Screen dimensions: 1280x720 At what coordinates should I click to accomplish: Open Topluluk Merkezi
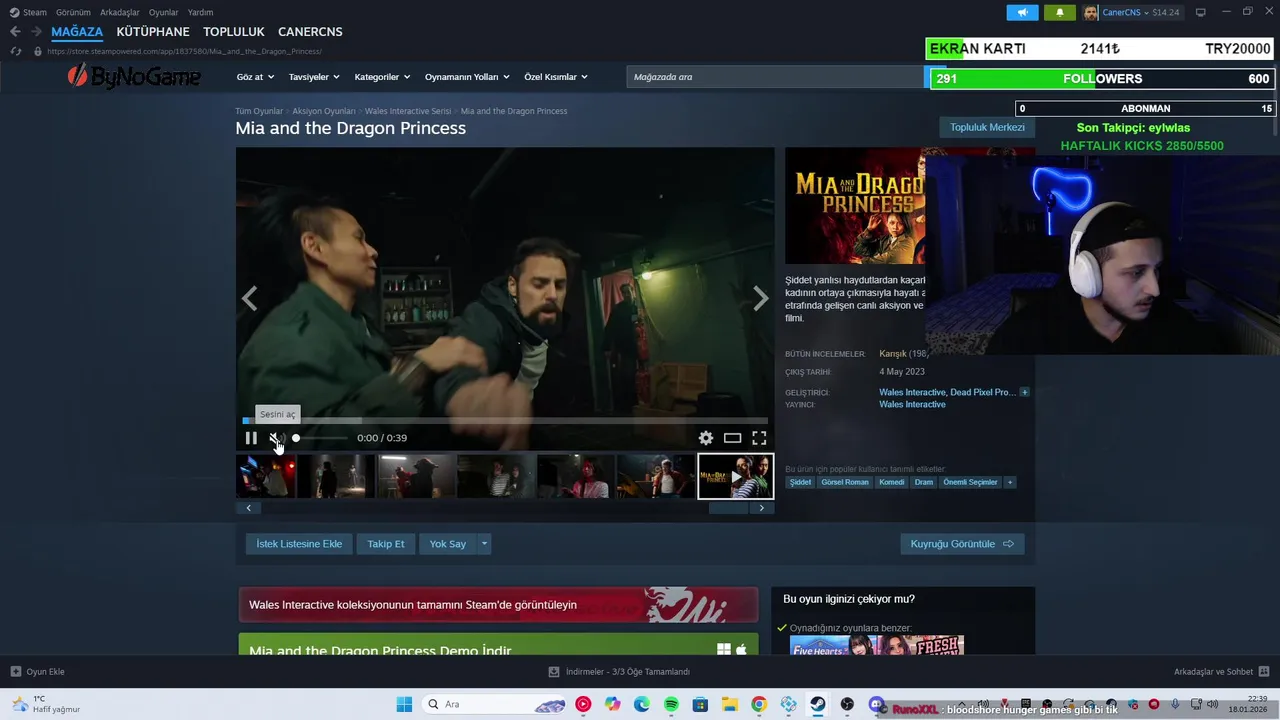click(x=987, y=127)
